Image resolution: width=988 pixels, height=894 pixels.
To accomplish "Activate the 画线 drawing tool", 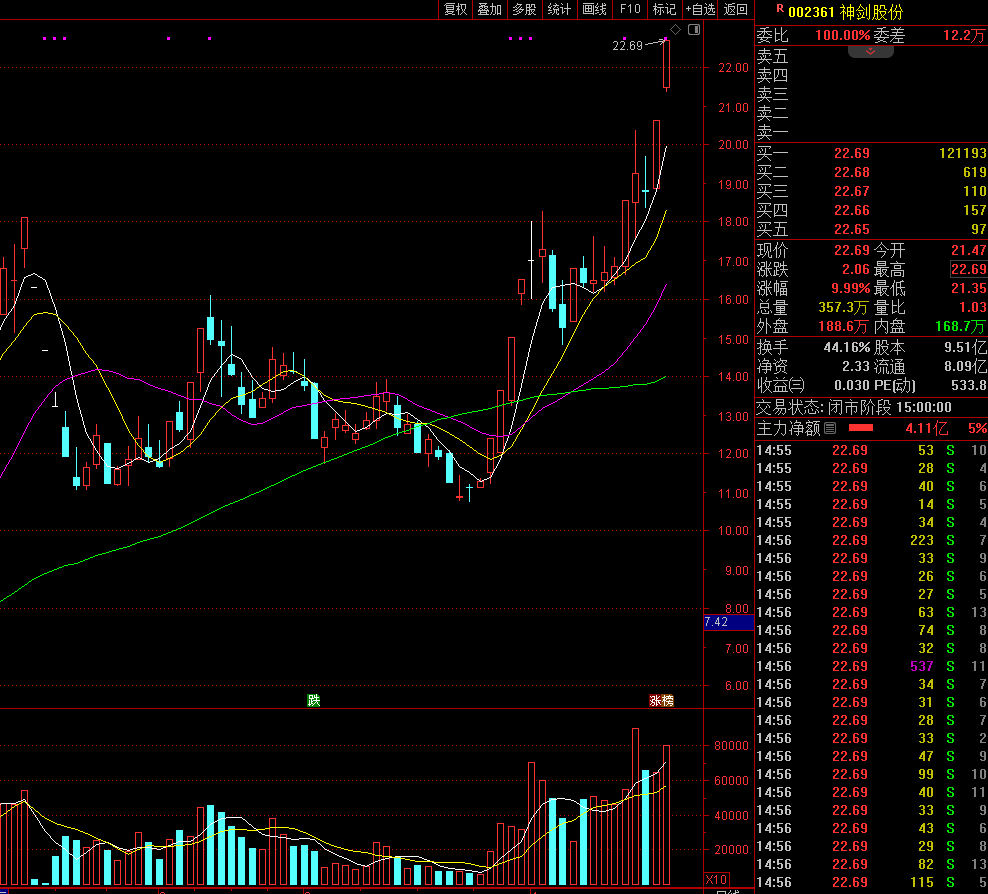I will [594, 9].
